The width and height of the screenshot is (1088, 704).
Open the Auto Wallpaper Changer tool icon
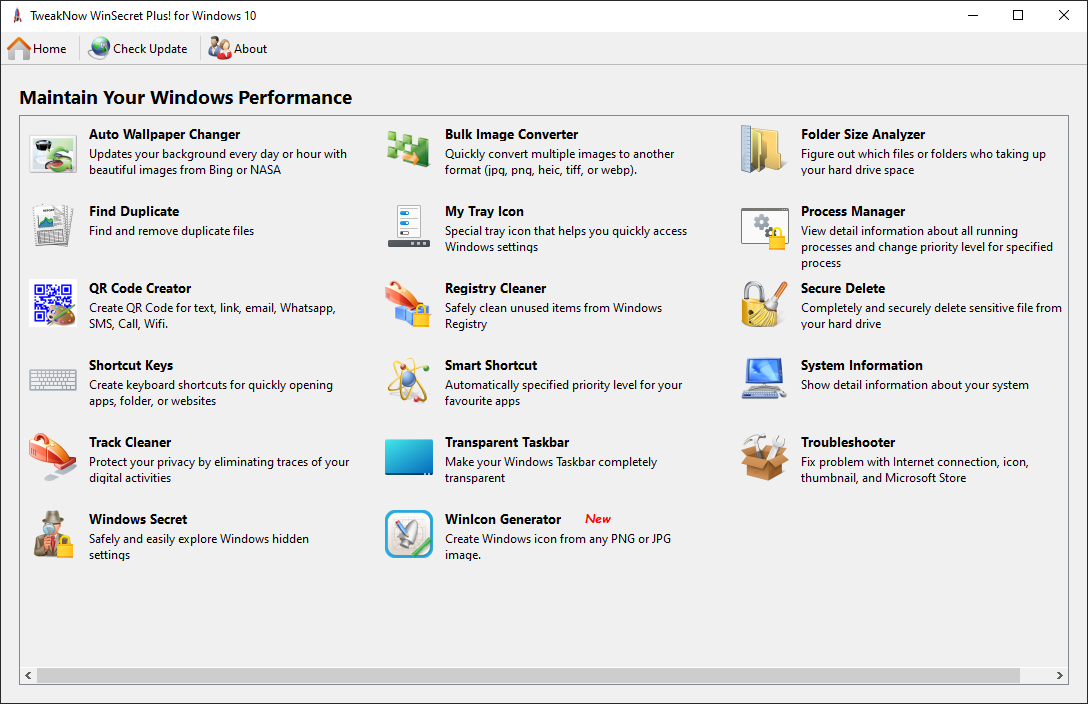53,151
